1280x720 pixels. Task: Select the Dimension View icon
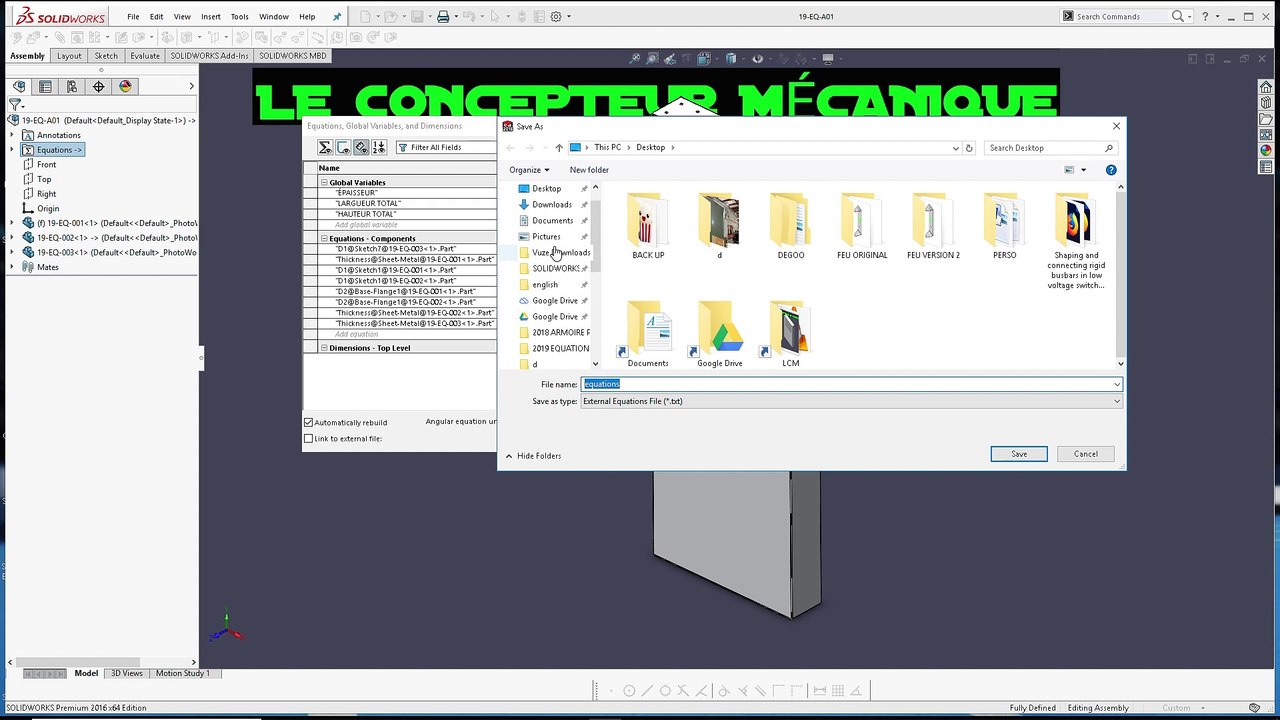(361, 147)
